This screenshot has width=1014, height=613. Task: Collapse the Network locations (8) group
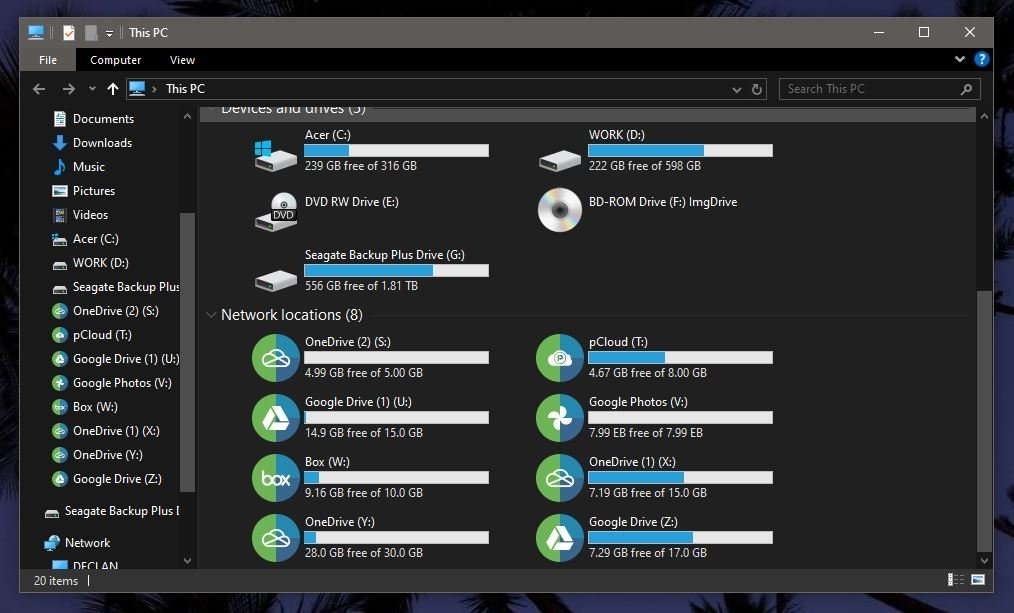coord(211,315)
